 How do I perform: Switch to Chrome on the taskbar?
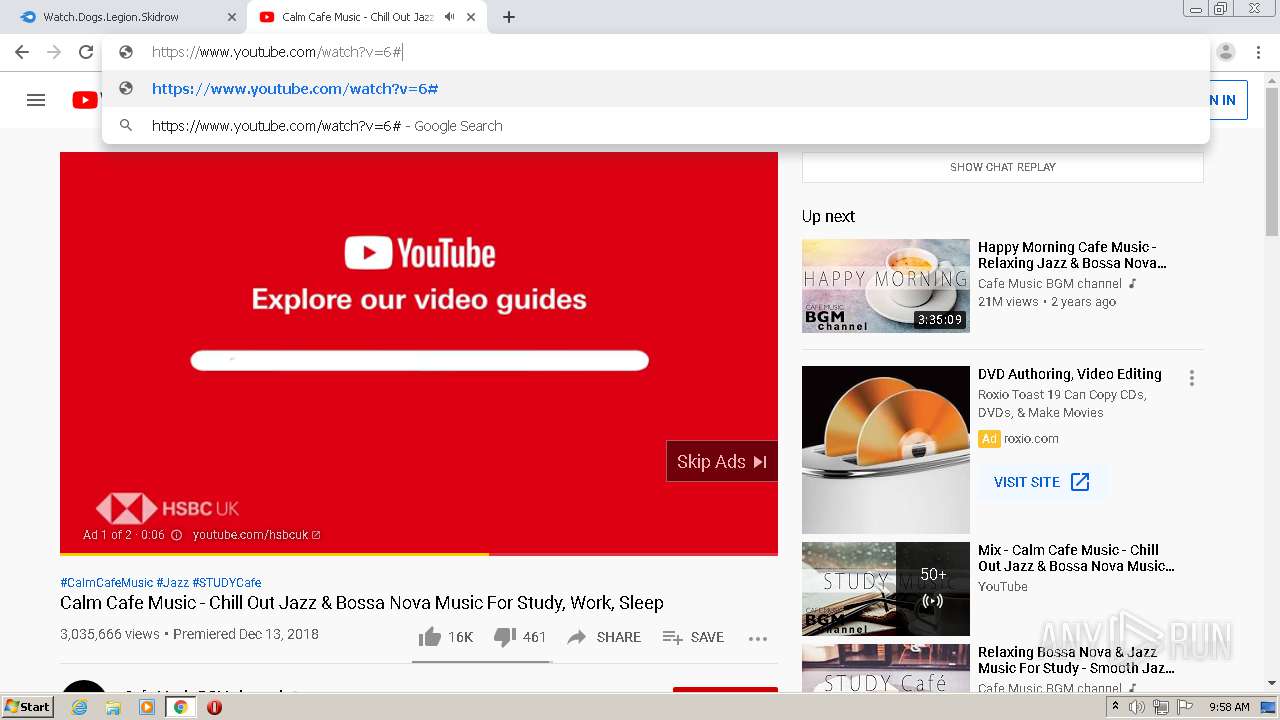(x=181, y=707)
